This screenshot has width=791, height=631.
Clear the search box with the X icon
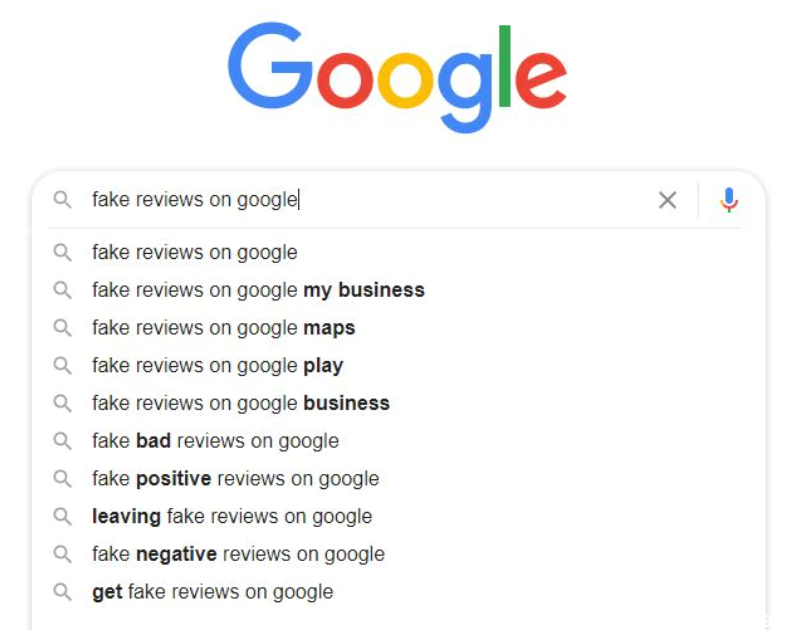click(x=667, y=200)
